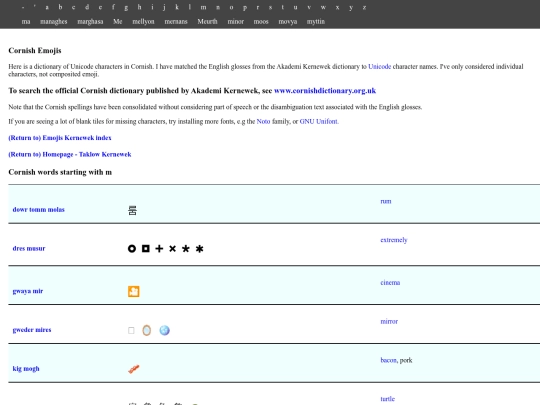Jump to letter 'g' in the alphabet bar
Image resolution: width=540 pixels, height=405 pixels.
[x=126, y=7]
